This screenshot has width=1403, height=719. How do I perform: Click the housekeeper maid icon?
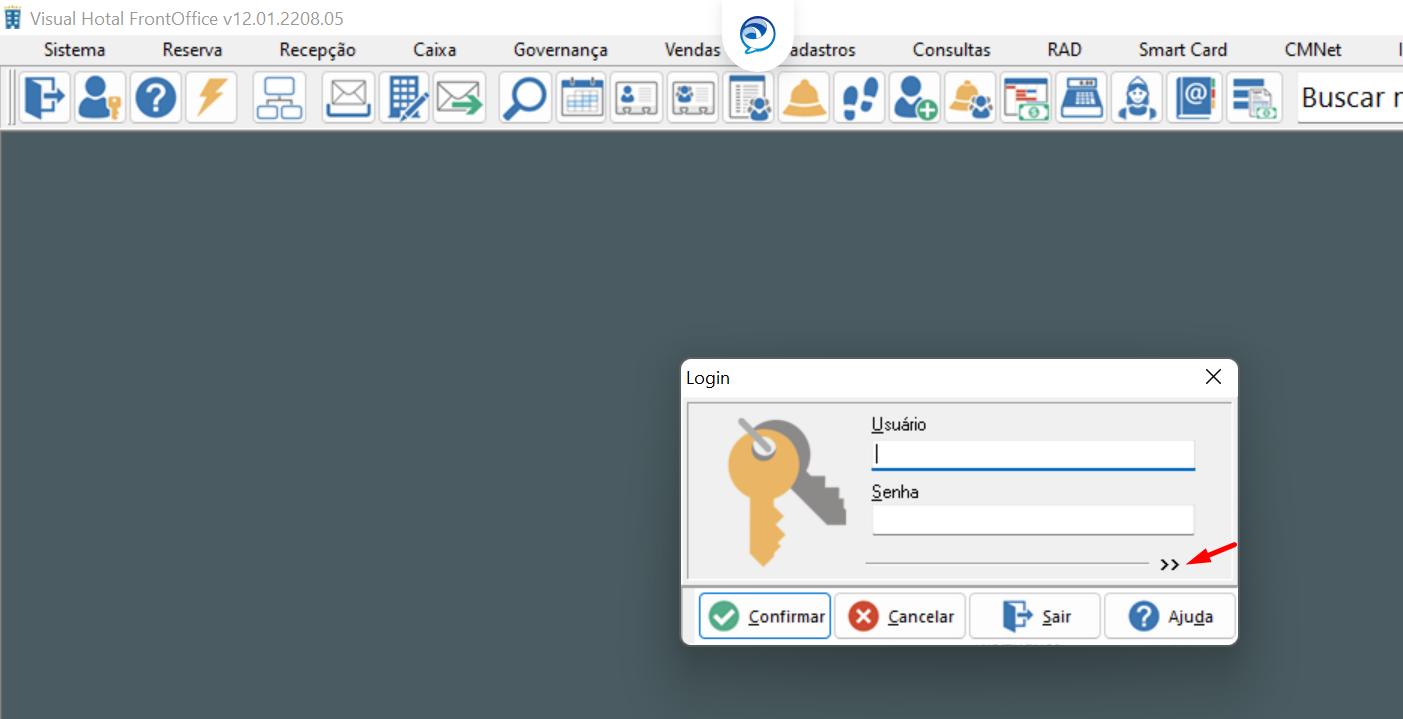(1137, 98)
